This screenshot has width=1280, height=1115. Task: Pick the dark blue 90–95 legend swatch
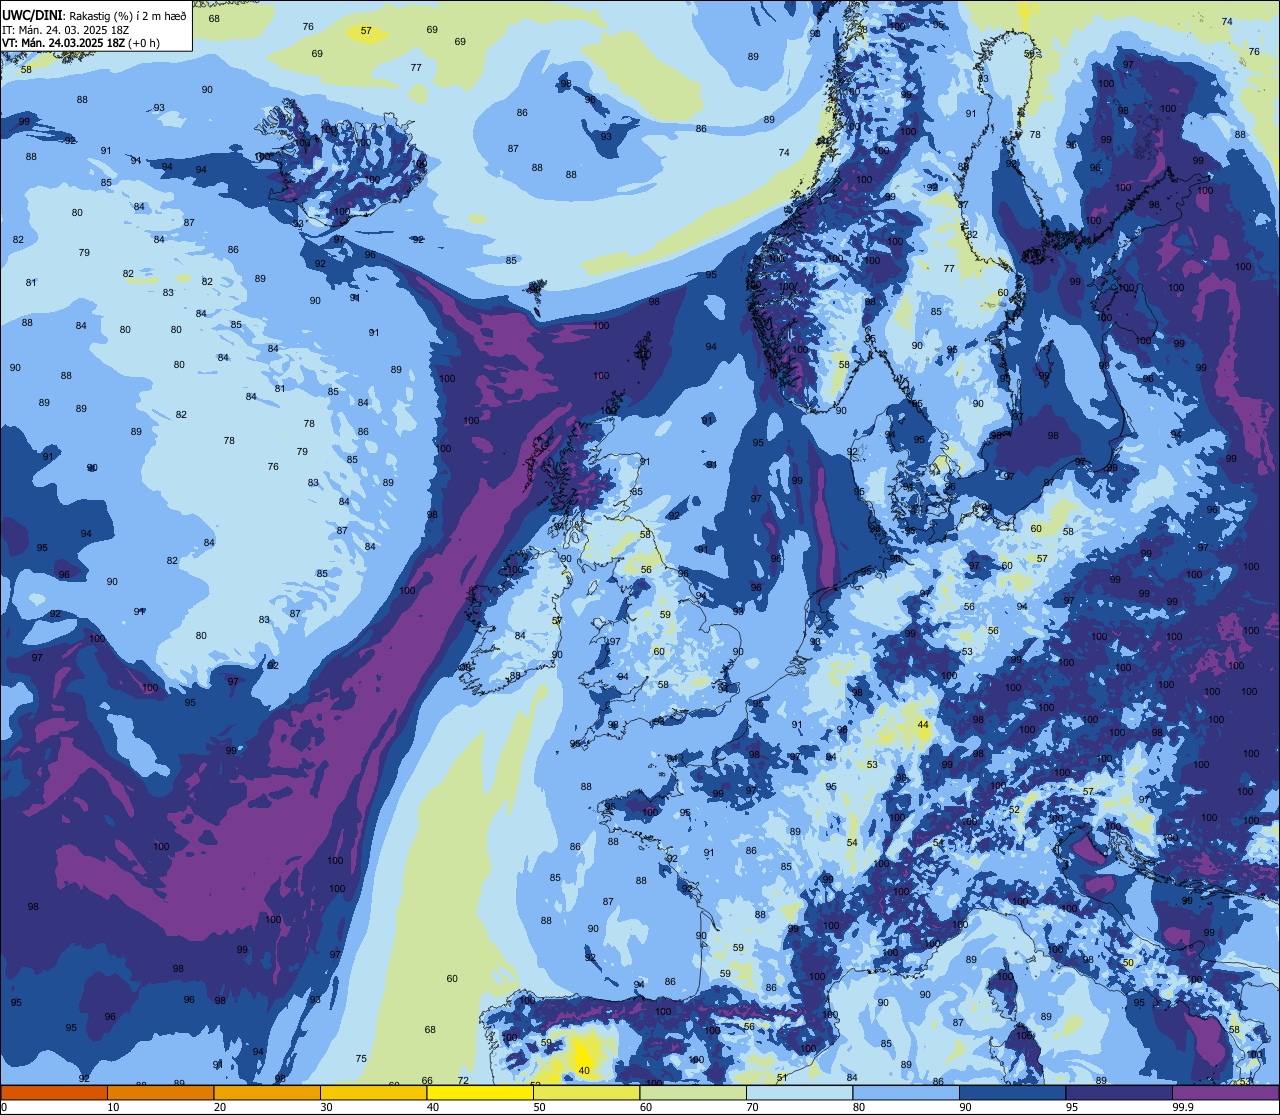[x=1012, y=1092]
